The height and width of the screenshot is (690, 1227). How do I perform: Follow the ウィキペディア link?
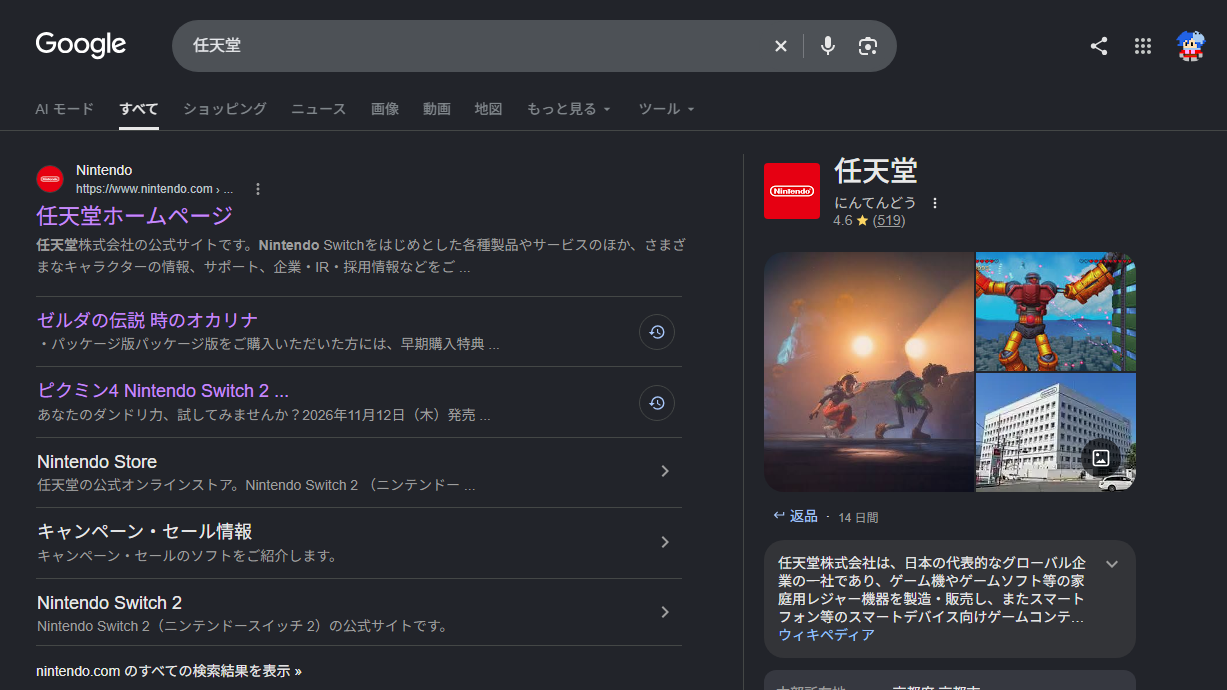[827, 635]
